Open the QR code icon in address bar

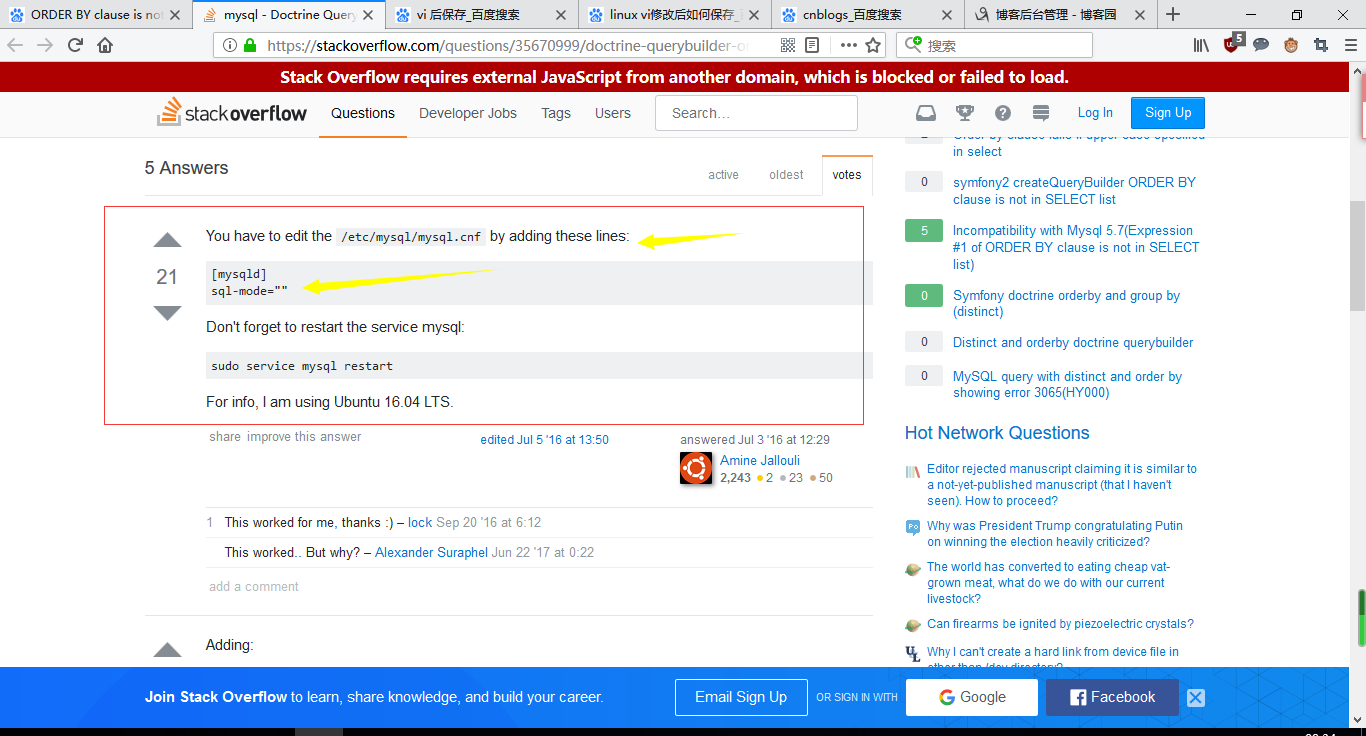click(x=788, y=45)
